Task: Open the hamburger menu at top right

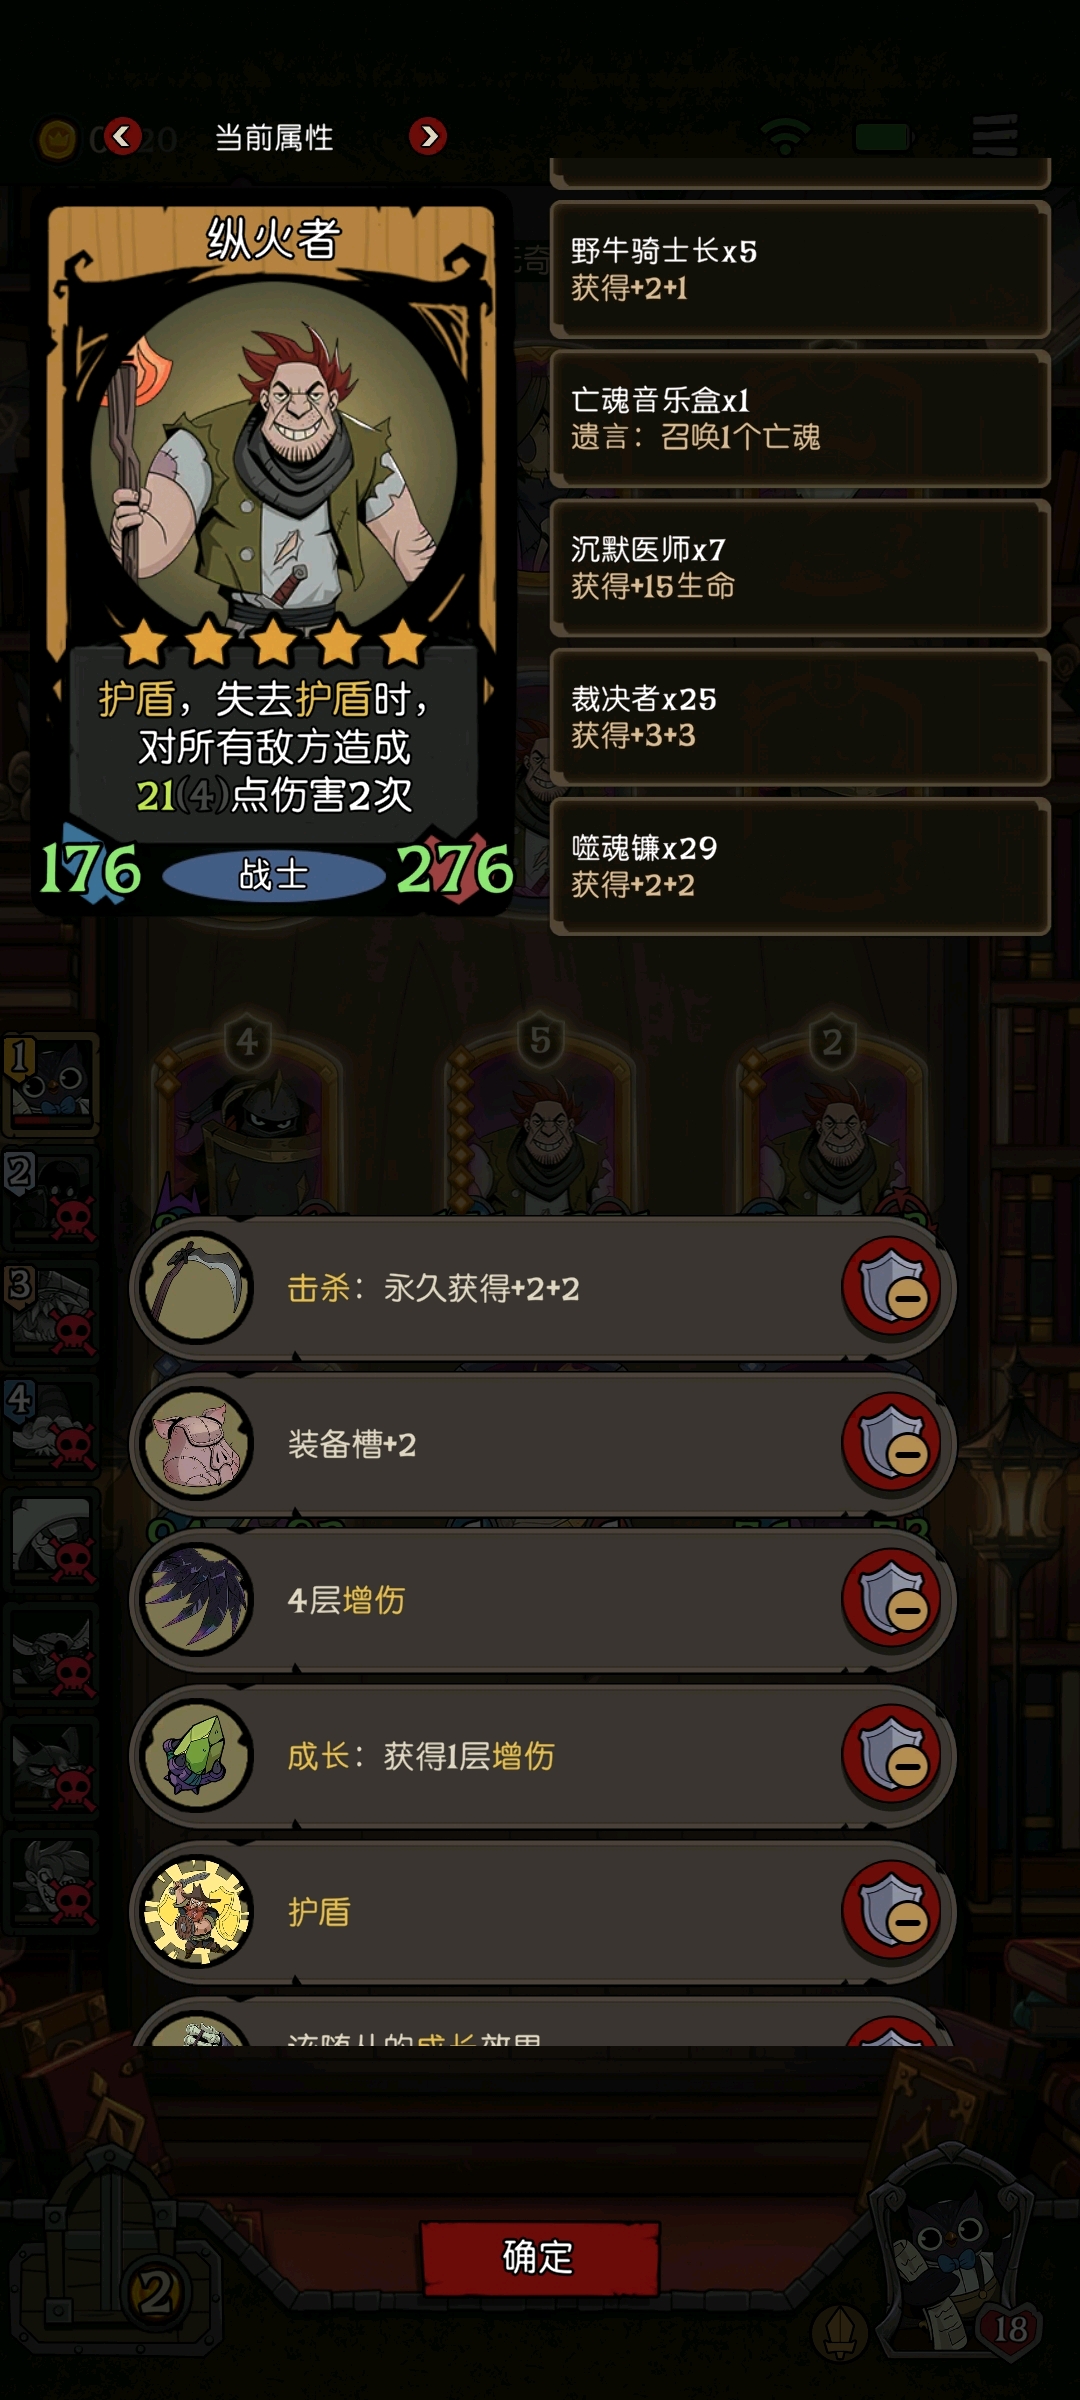Action: coord(994,136)
